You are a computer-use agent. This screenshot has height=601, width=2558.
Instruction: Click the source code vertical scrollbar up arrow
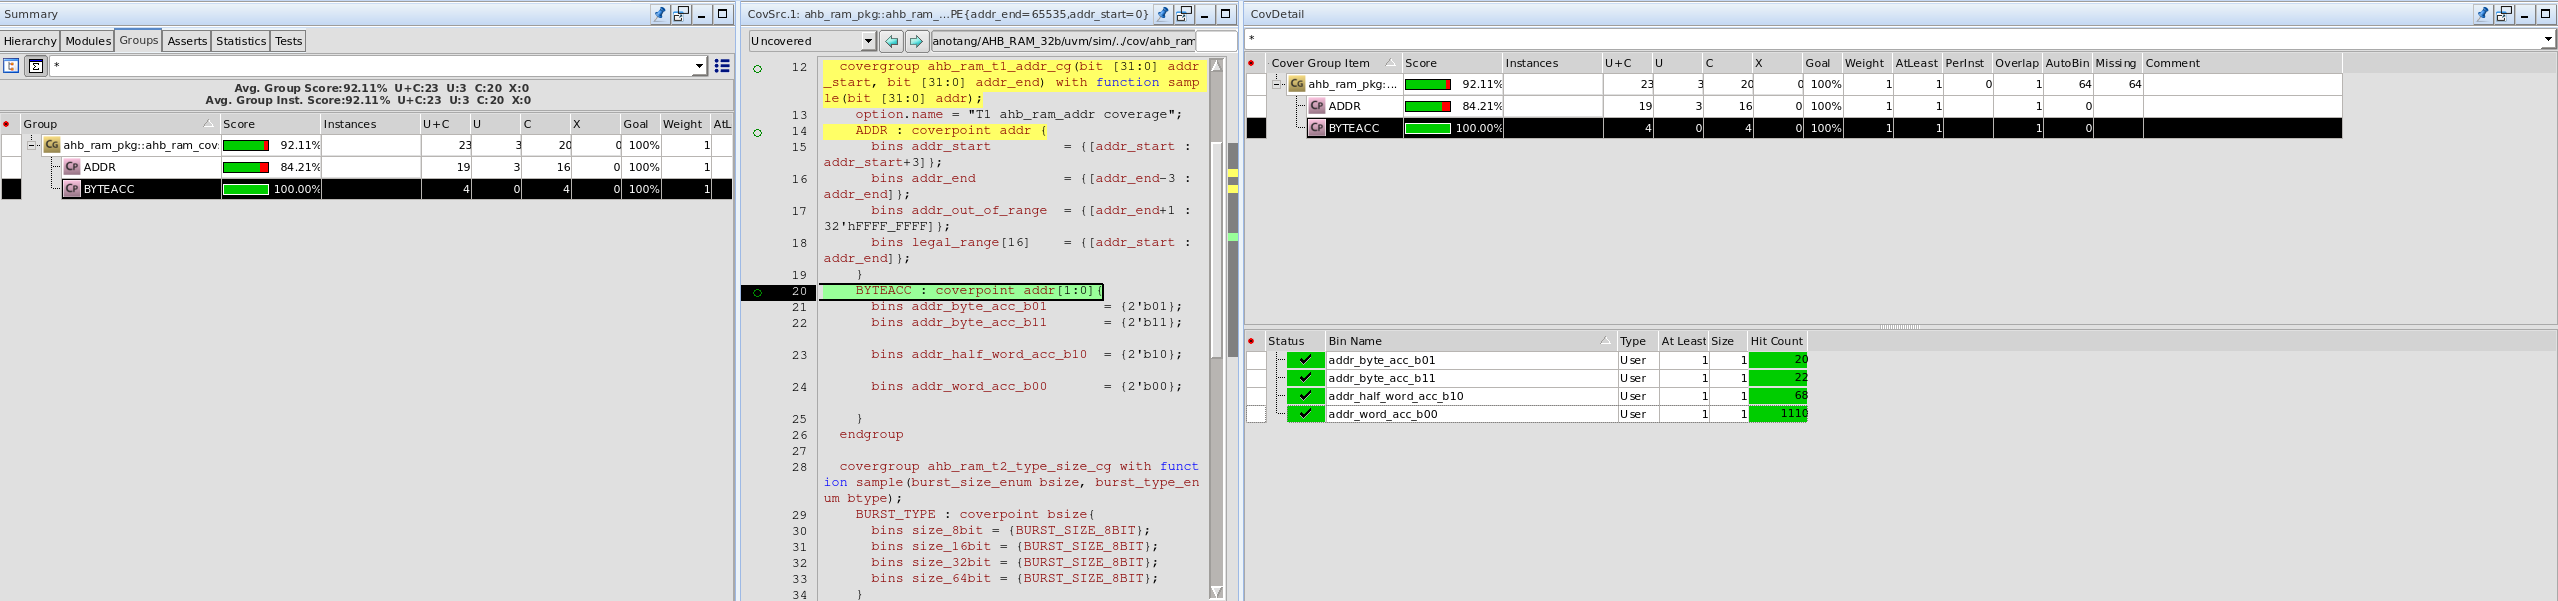tap(1216, 66)
